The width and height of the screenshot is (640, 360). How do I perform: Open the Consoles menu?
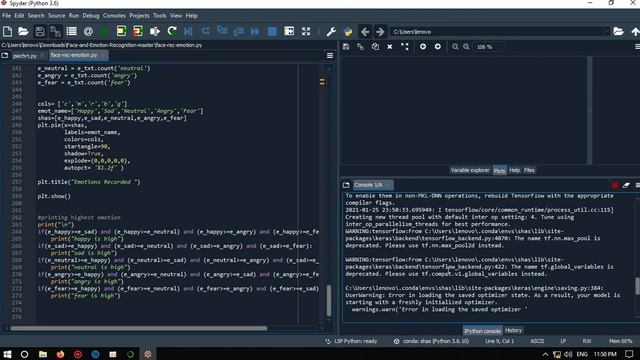[x=114, y=16]
